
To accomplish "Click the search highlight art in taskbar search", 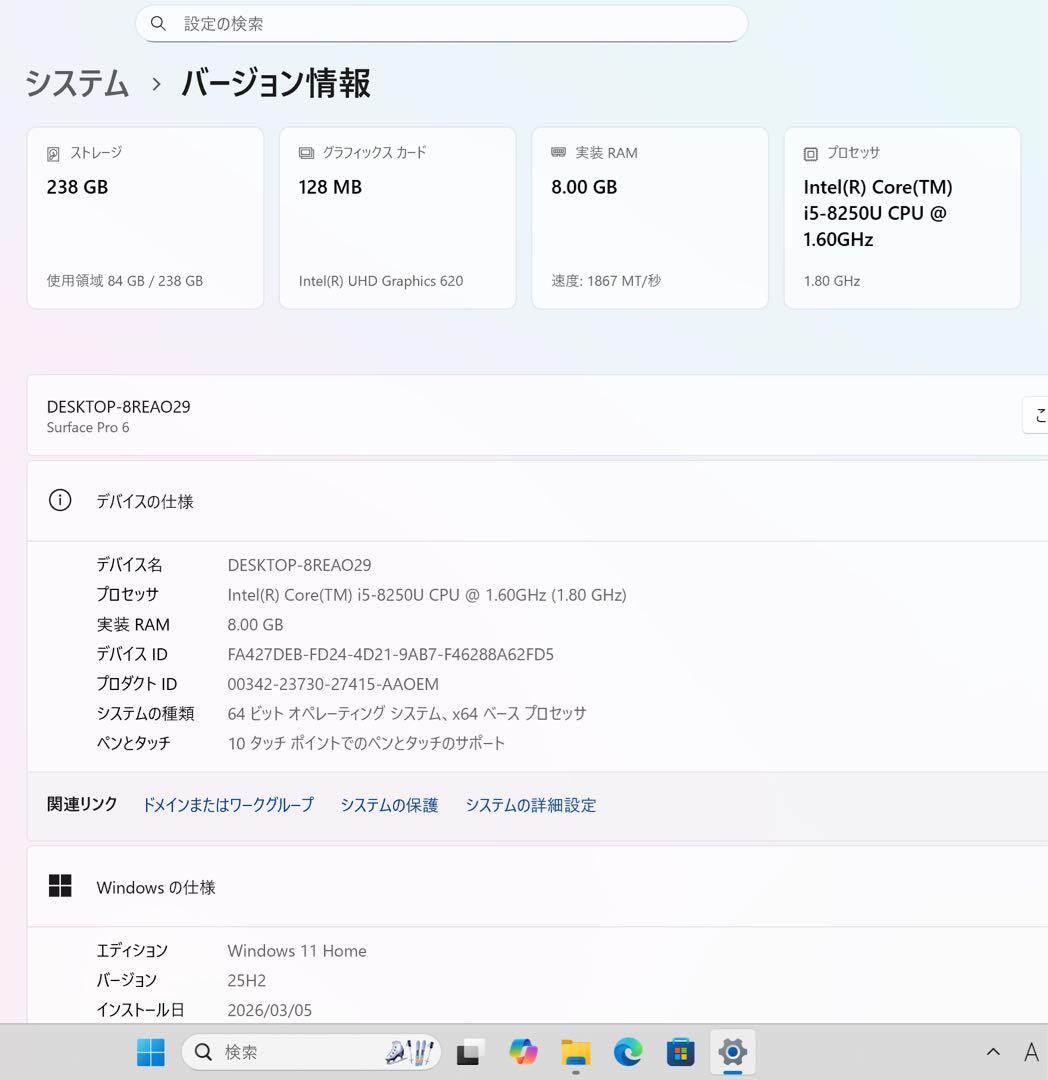I will [410, 1052].
